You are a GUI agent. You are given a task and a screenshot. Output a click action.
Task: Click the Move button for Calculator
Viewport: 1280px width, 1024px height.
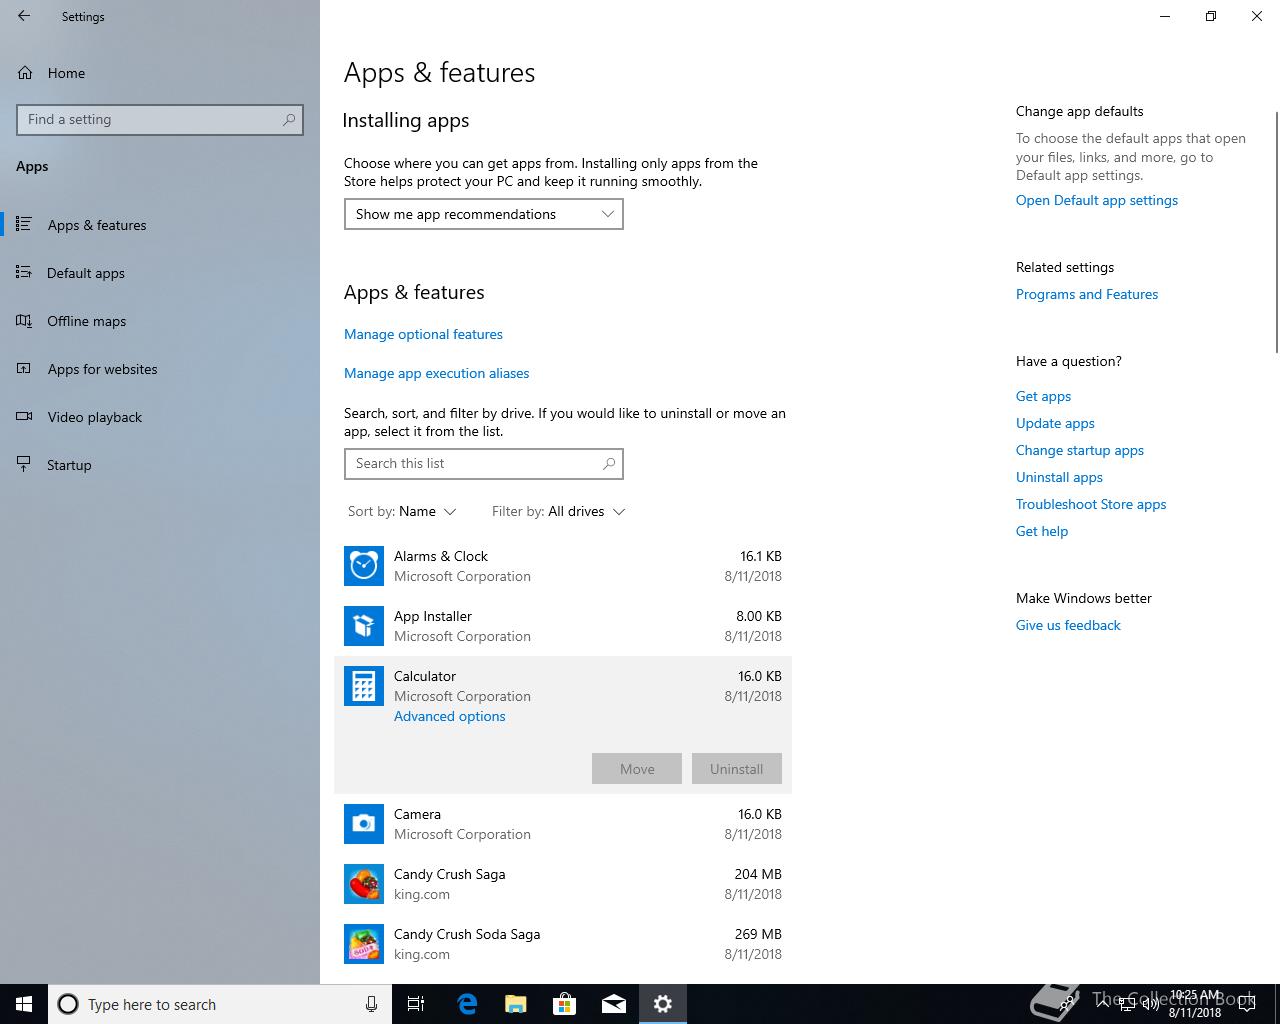[x=637, y=769]
